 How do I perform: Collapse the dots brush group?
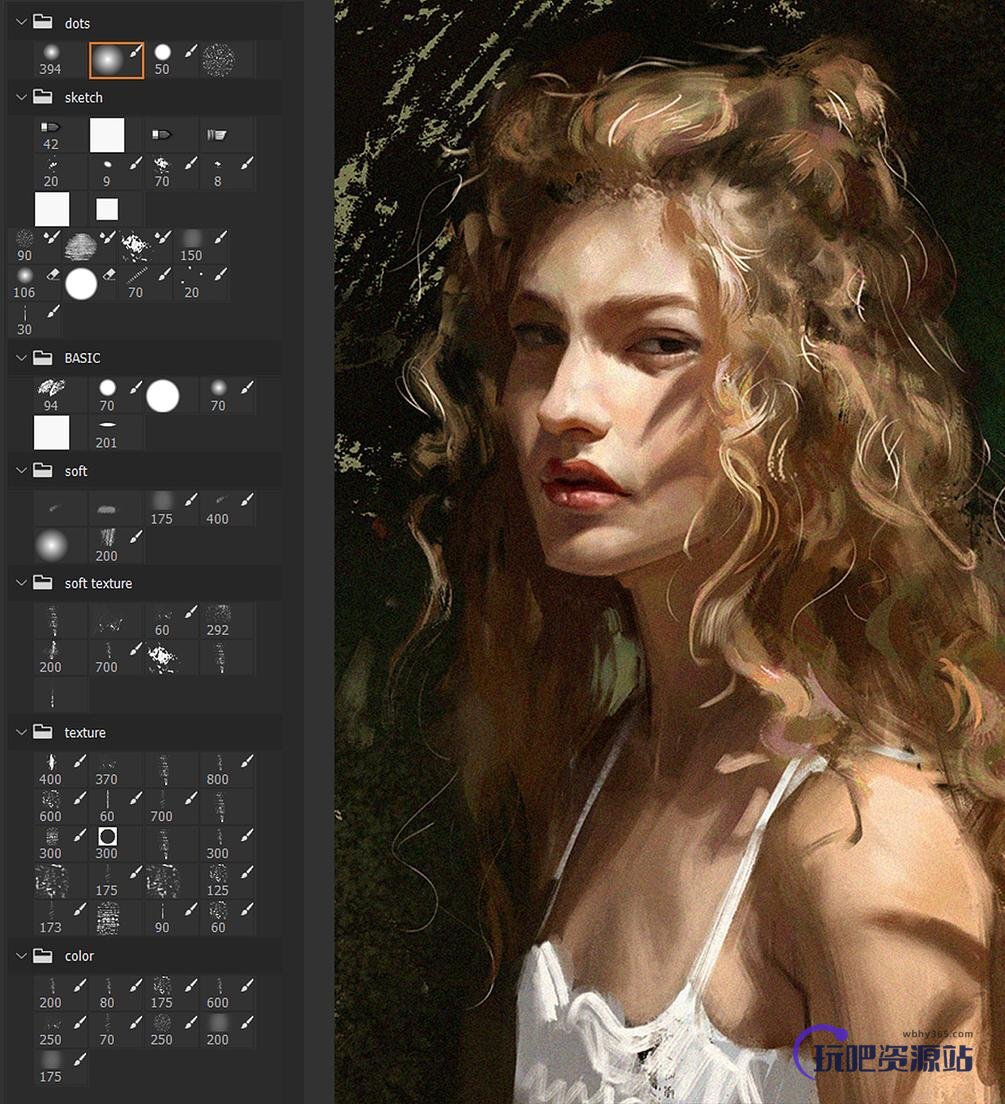click(21, 23)
